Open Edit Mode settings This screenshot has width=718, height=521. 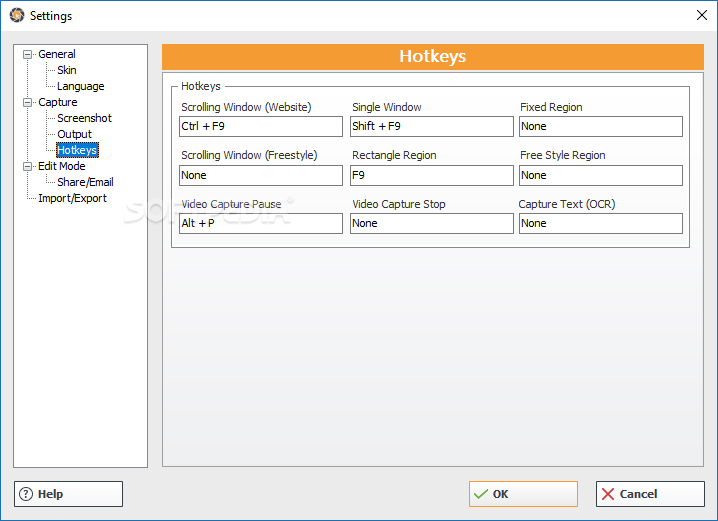coord(62,166)
